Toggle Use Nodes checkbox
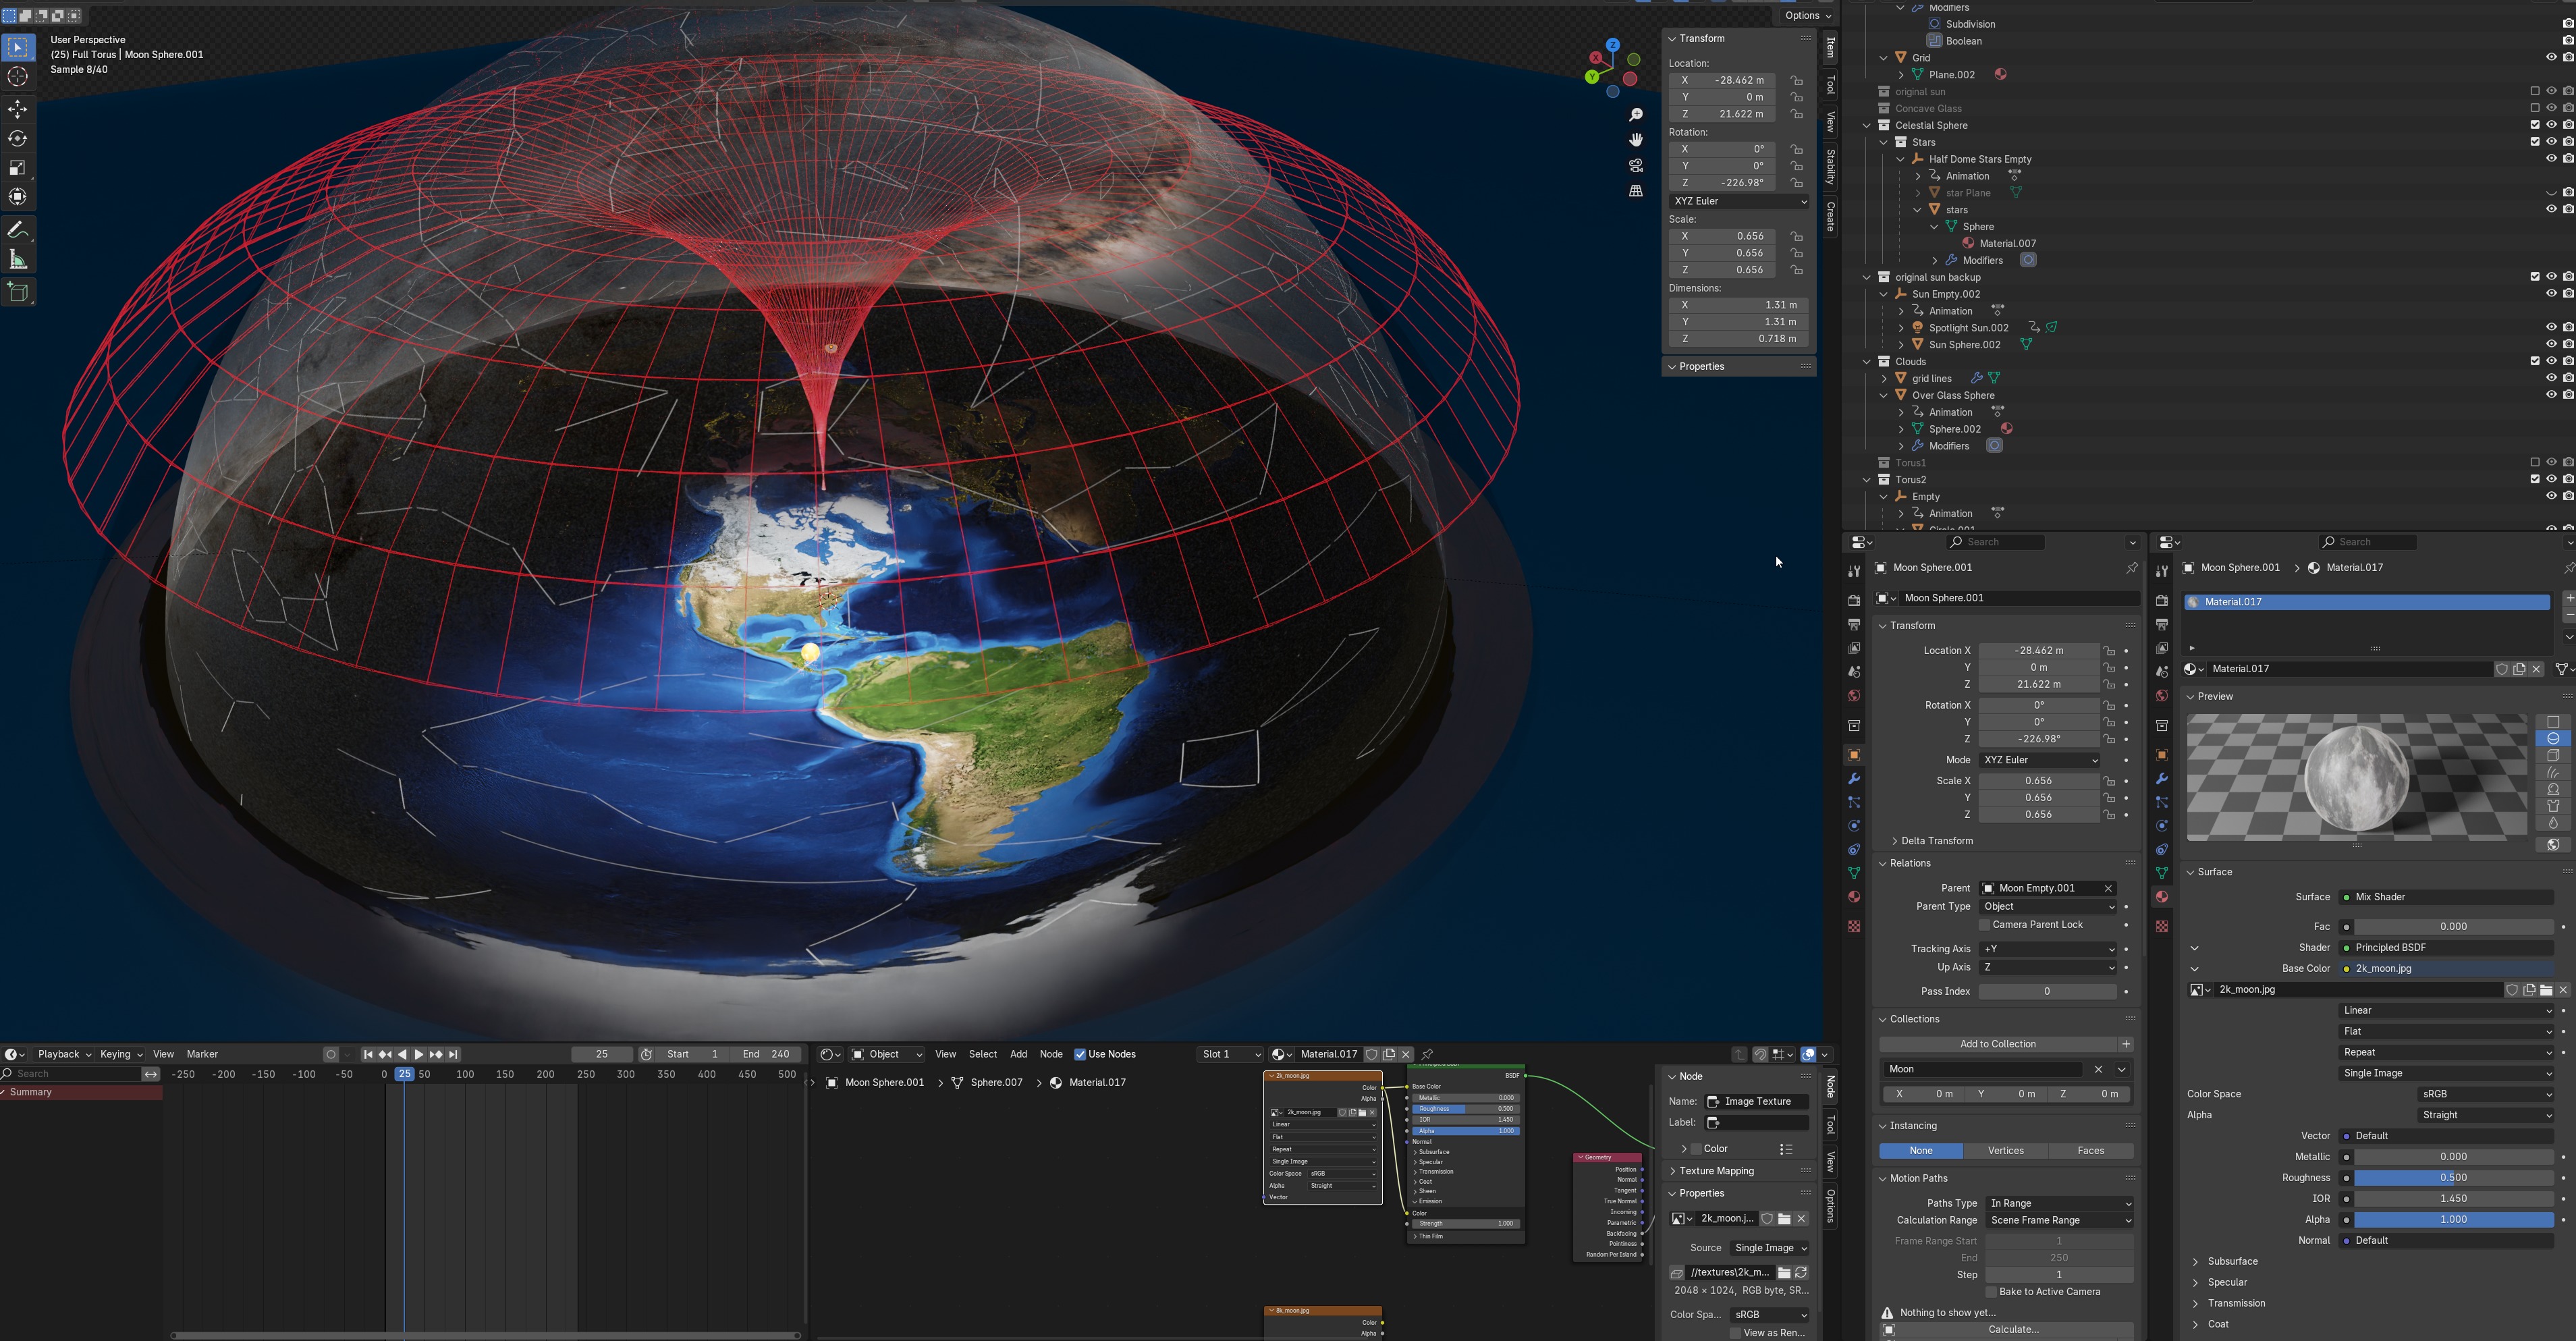 pyautogui.click(x=1080, y=1054)
